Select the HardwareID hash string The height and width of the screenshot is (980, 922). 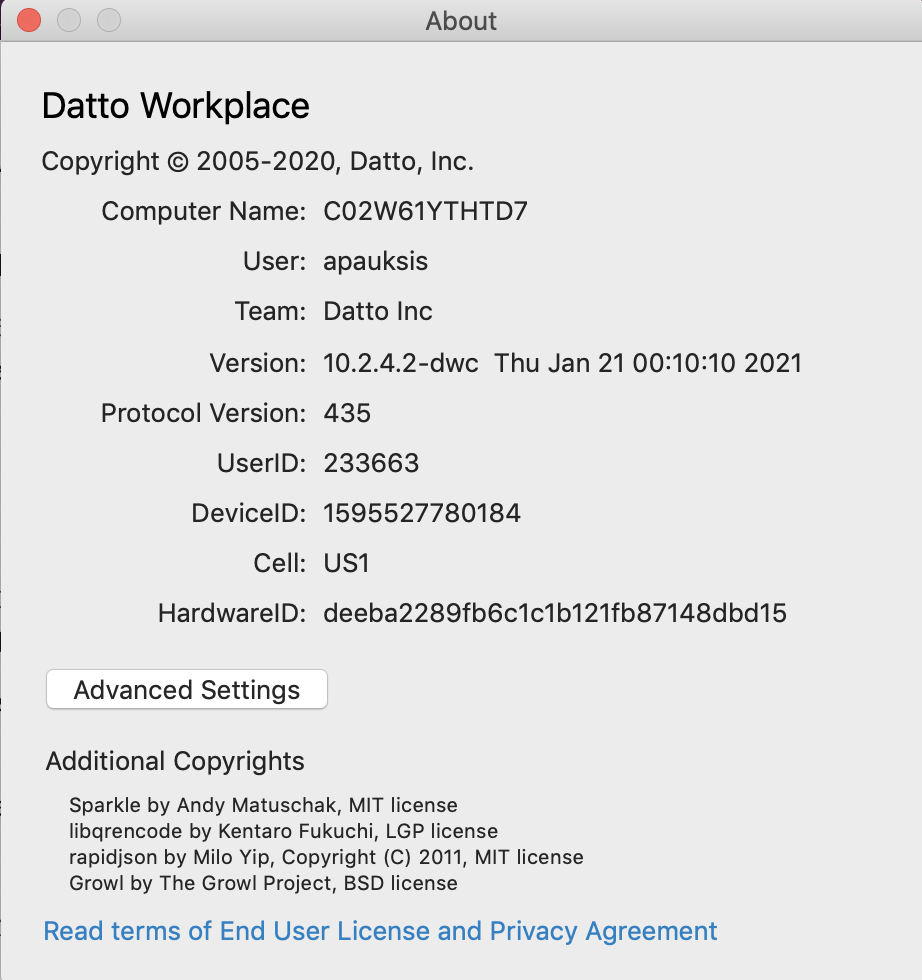click(555, 614)
